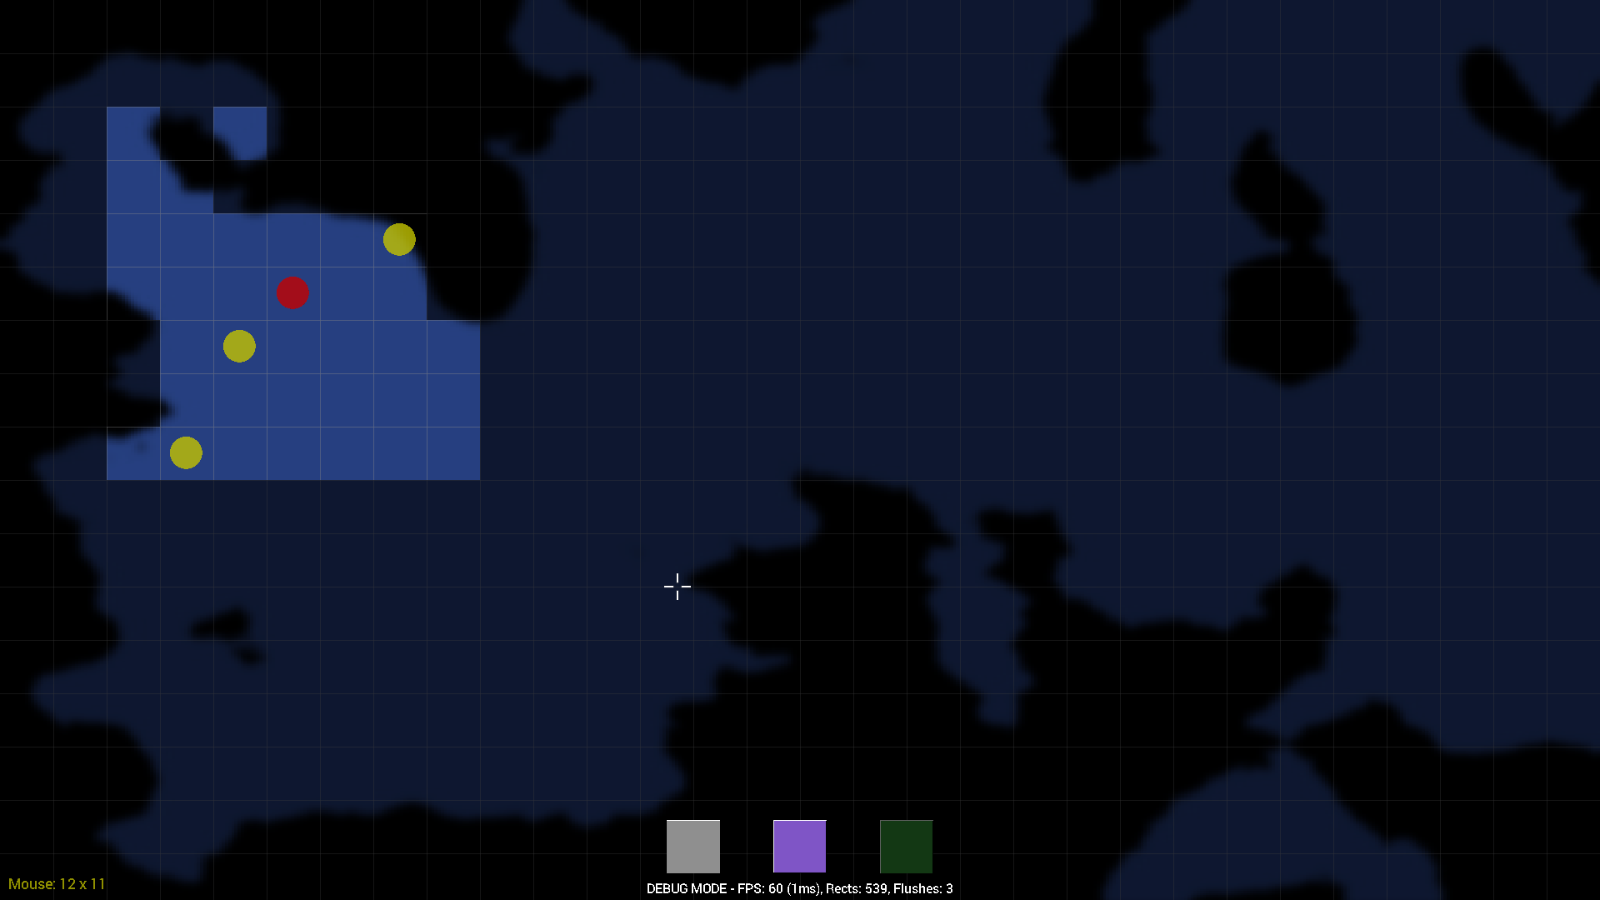
Task: Select the purple square swatch
Action: coord(799,846)
